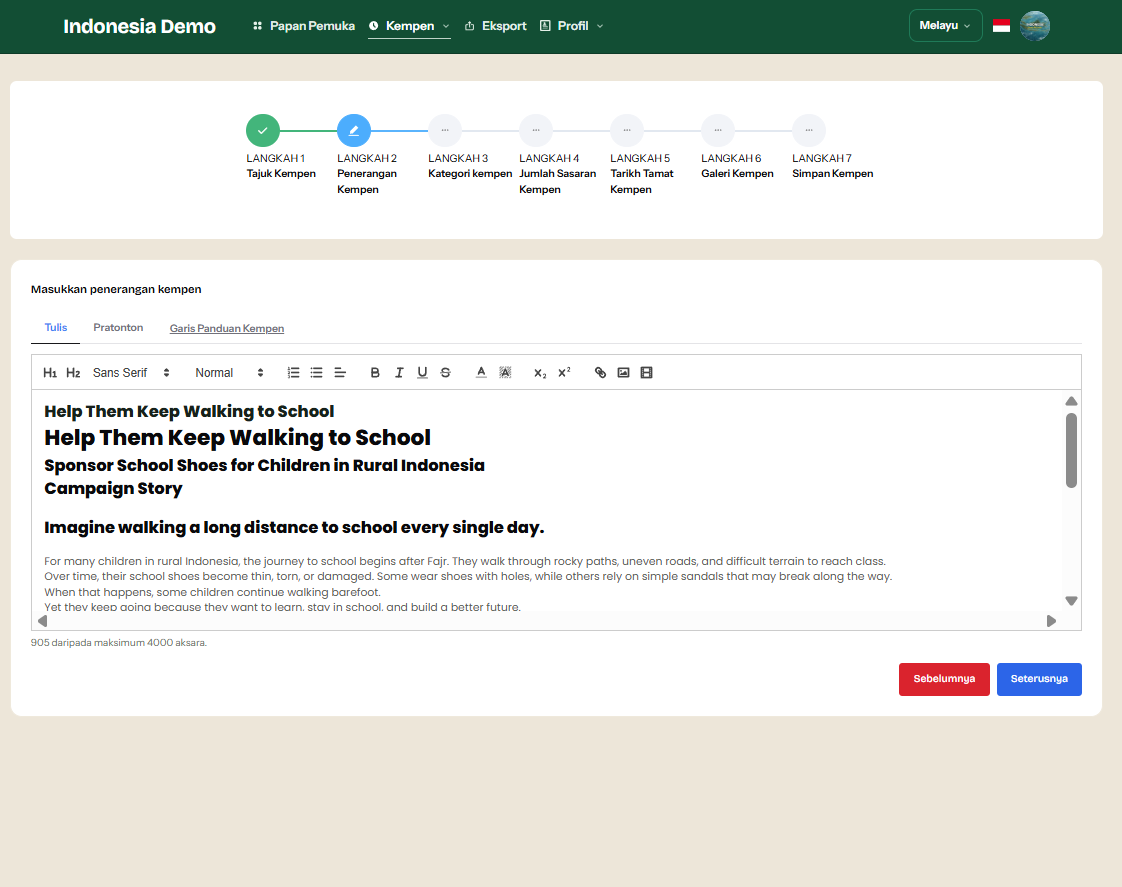Apply Heading 2 format in editor toolbar
This screenshot has width=1122, height=887.
[73, 373]
